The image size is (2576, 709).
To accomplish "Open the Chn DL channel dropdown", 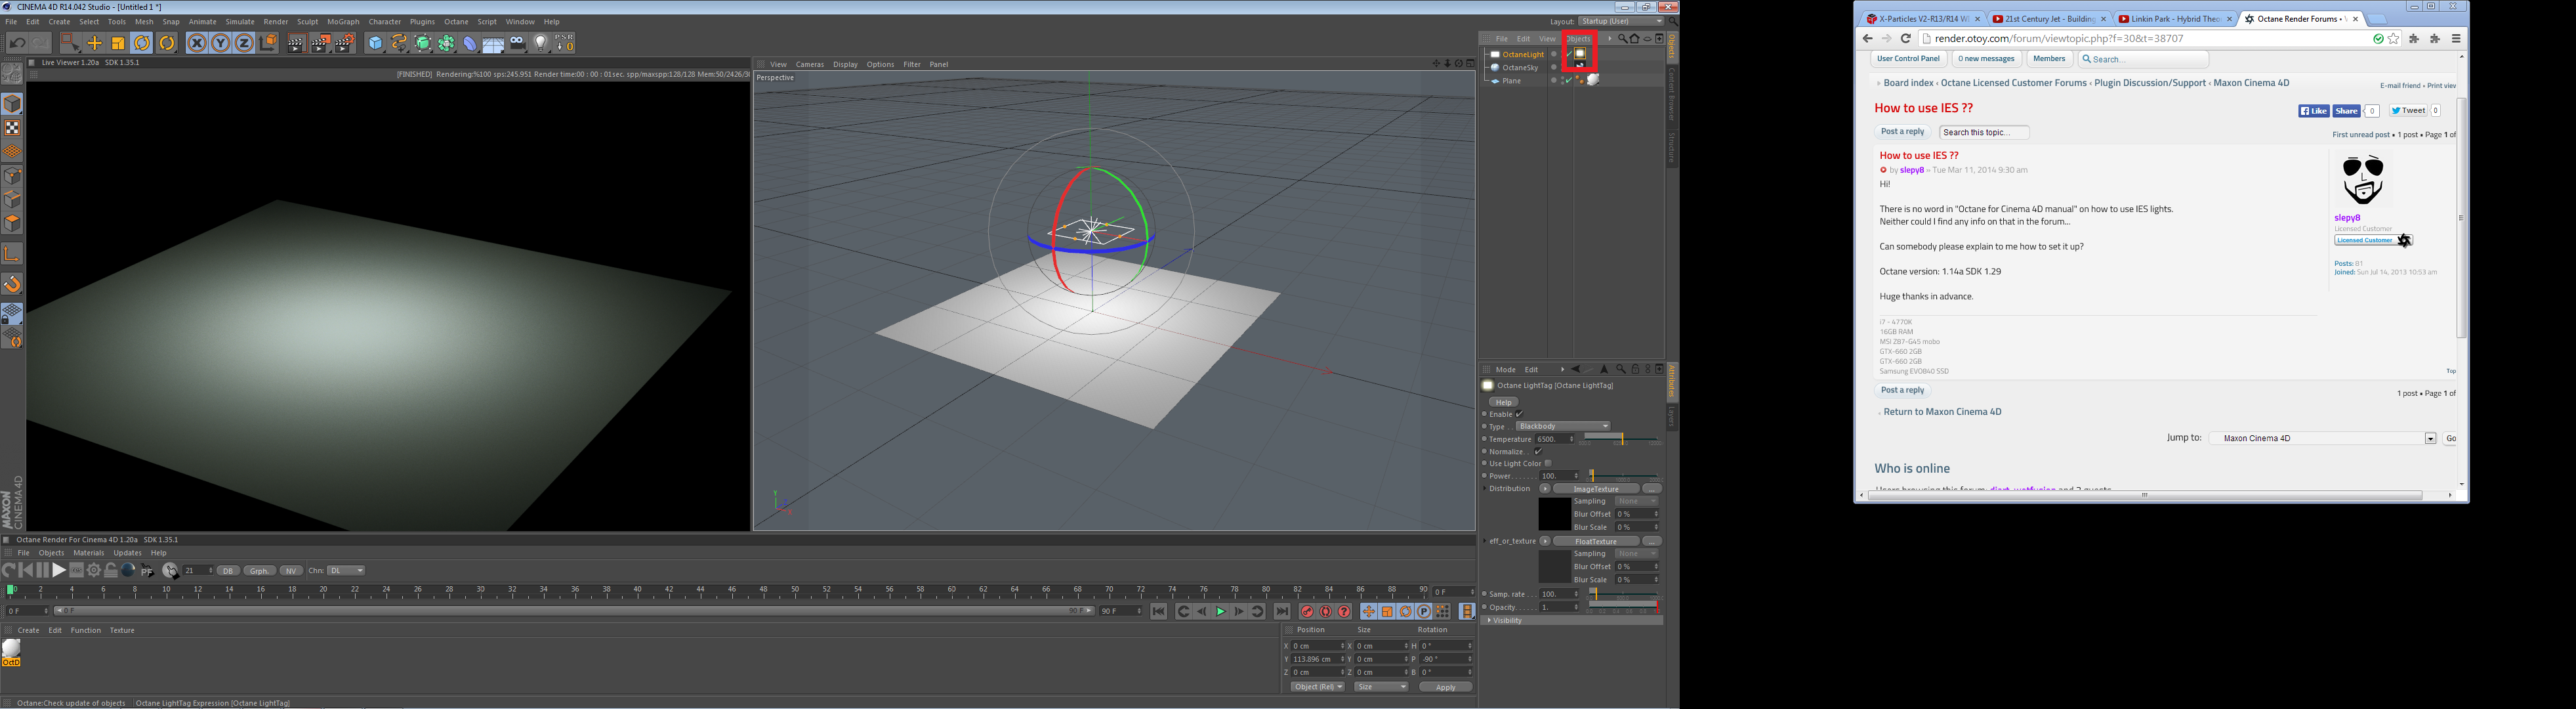I will [346, 571].
